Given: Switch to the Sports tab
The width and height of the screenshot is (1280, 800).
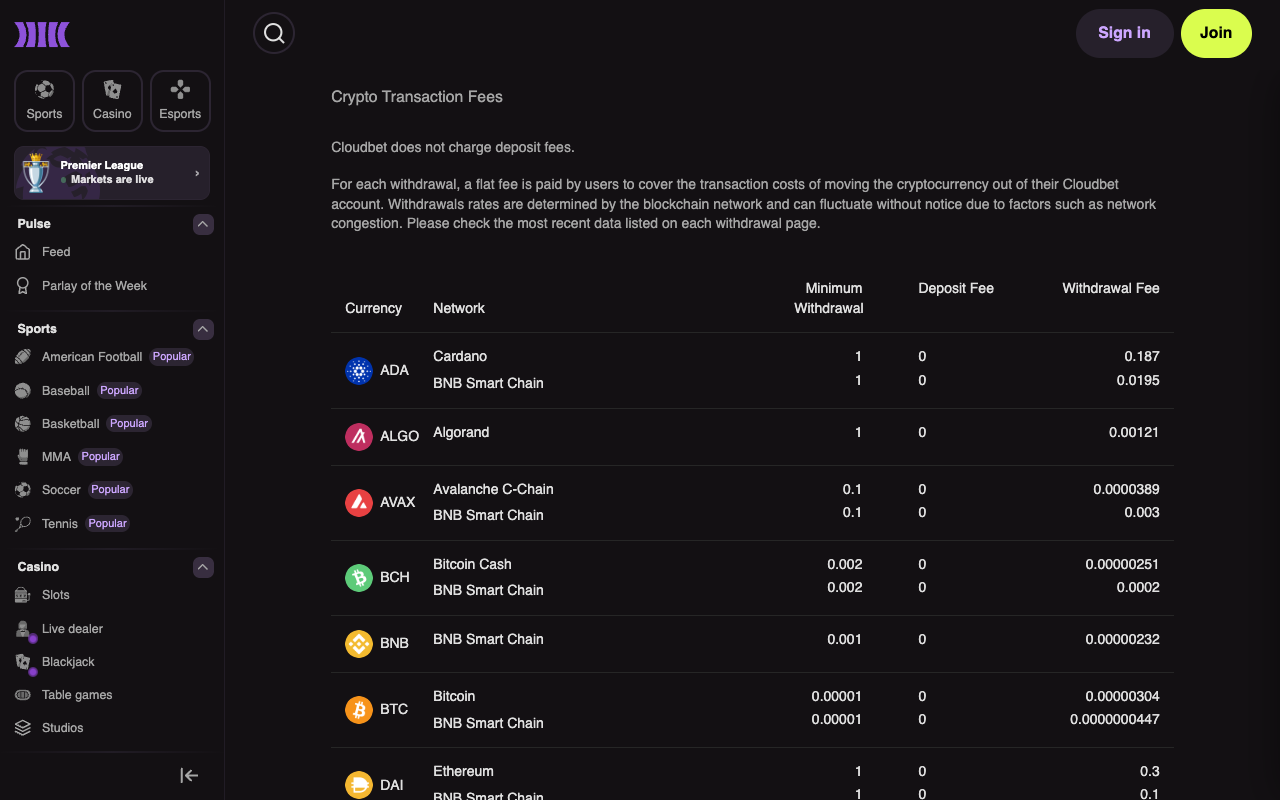Looking at the screenshot, I should point(44,101).
